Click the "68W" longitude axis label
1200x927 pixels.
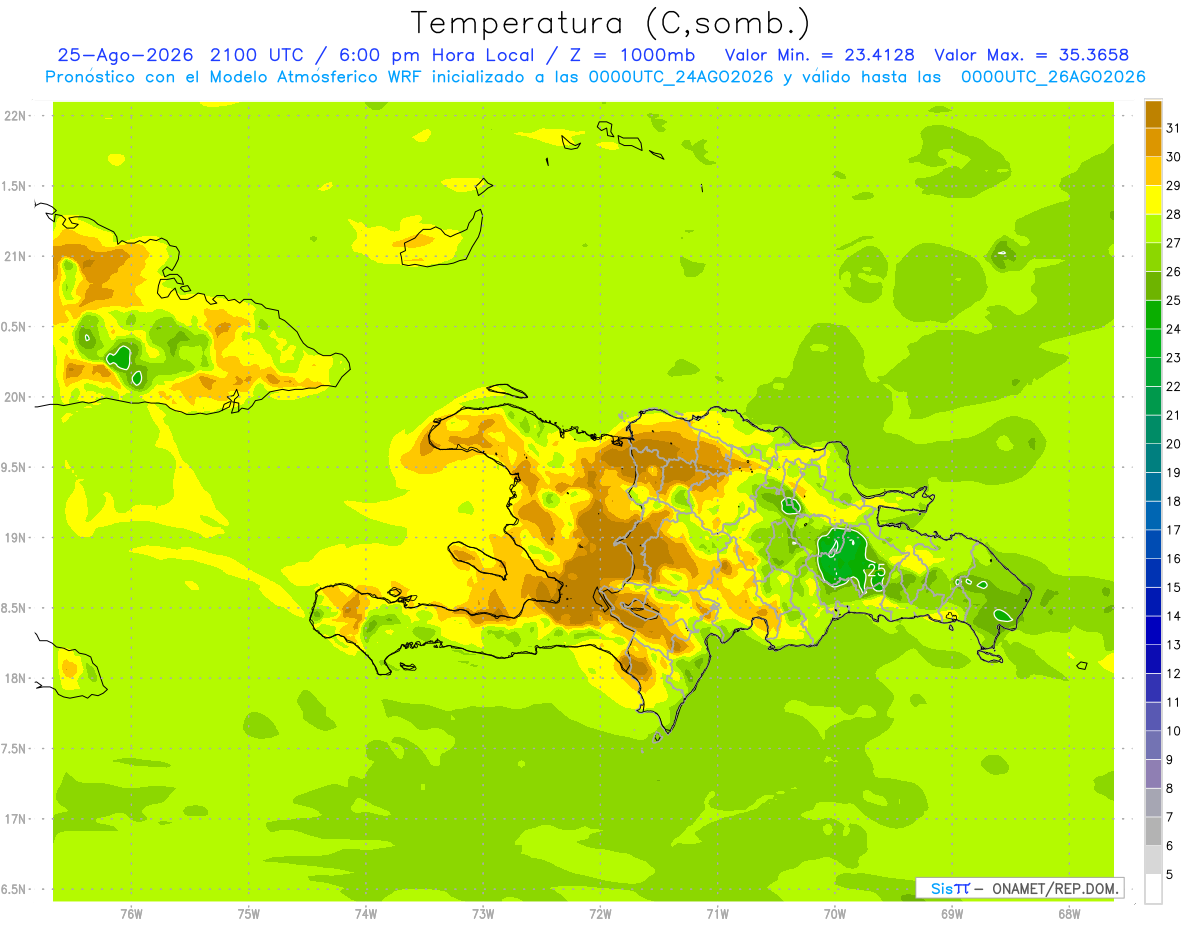(1068, 913)
